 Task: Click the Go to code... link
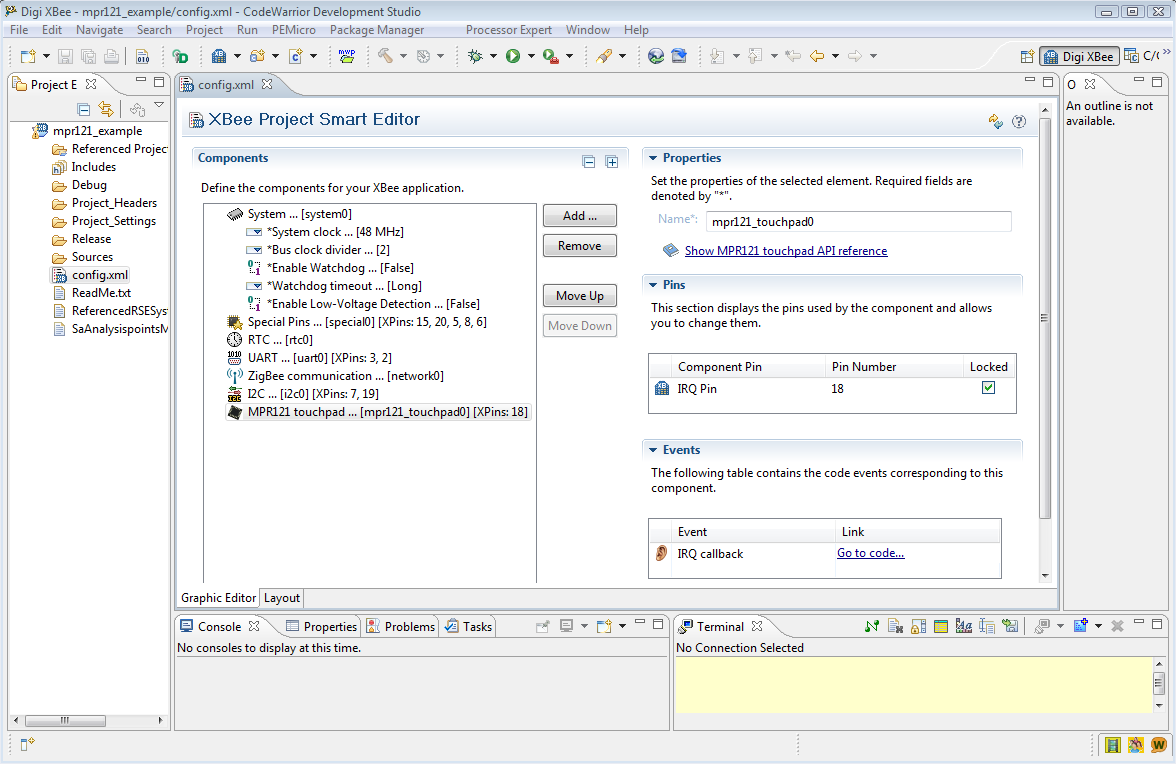click(870, 553)
